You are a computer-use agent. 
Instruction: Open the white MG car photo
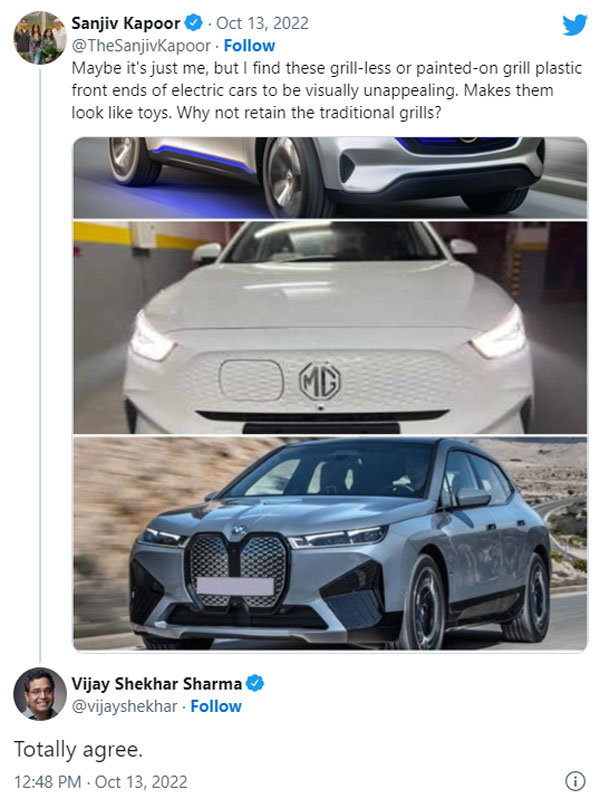(330, 328)
